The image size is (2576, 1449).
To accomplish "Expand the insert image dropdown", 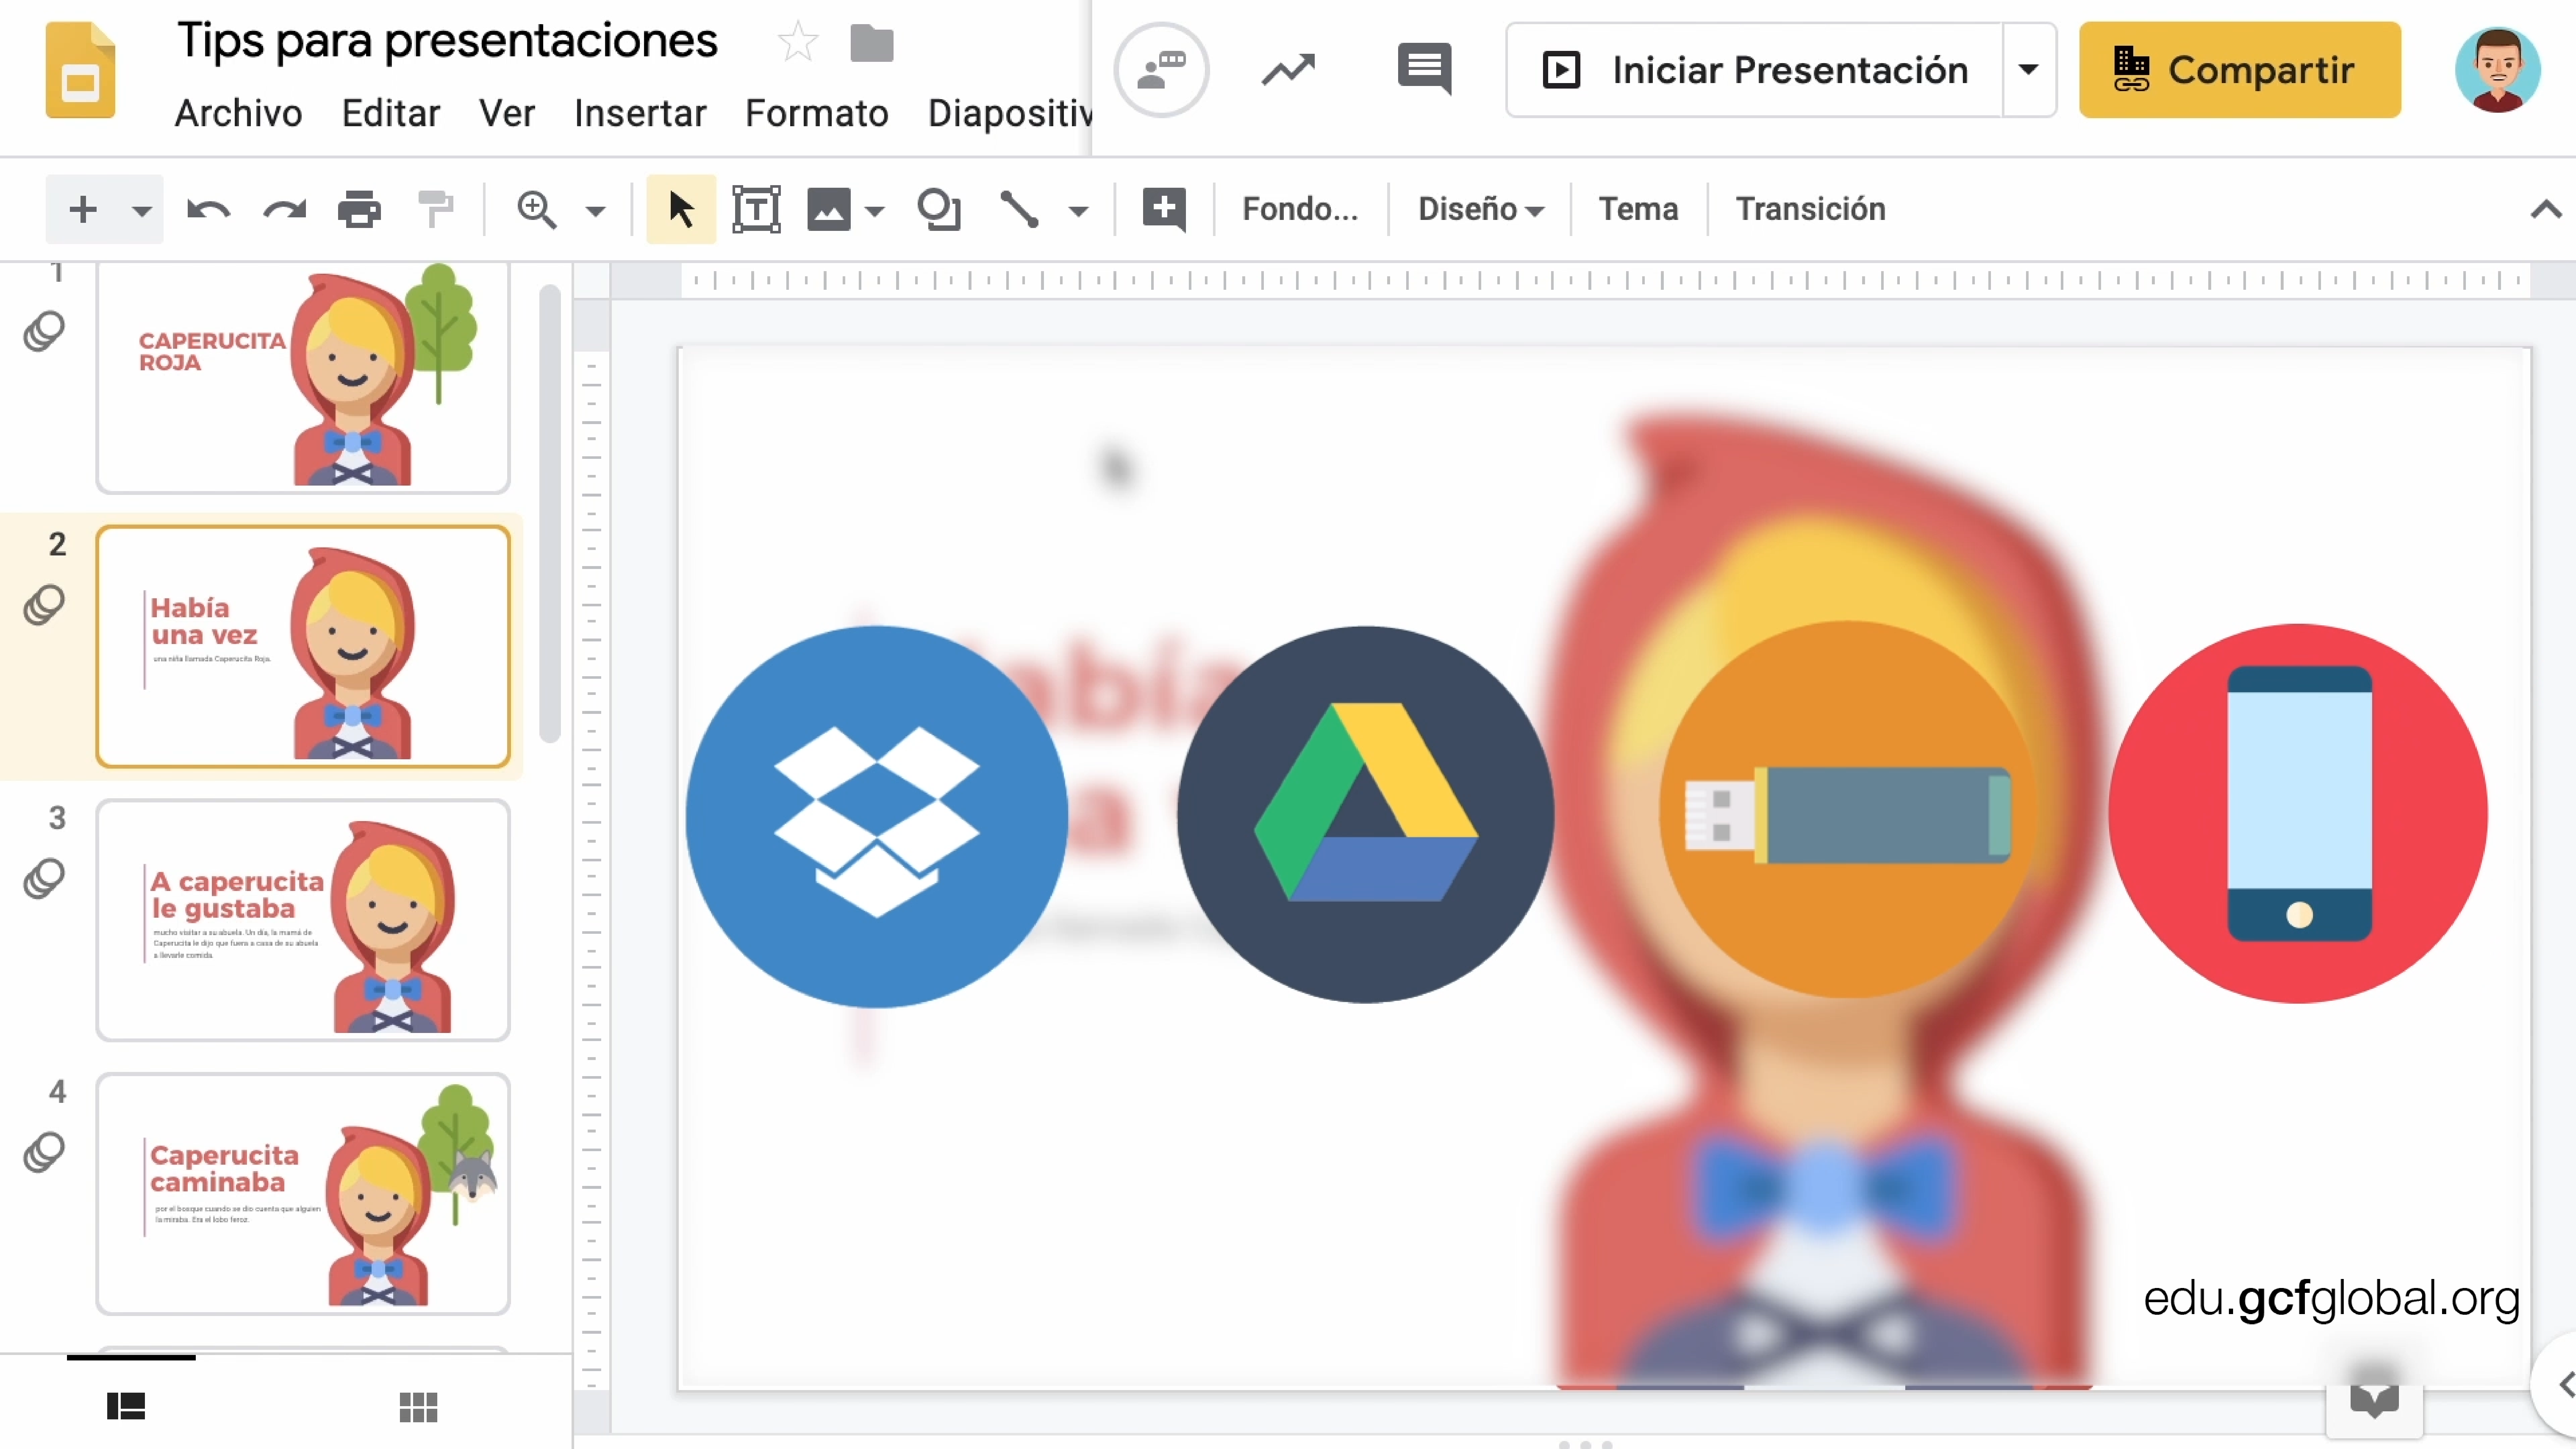I will tap(875, 211).
